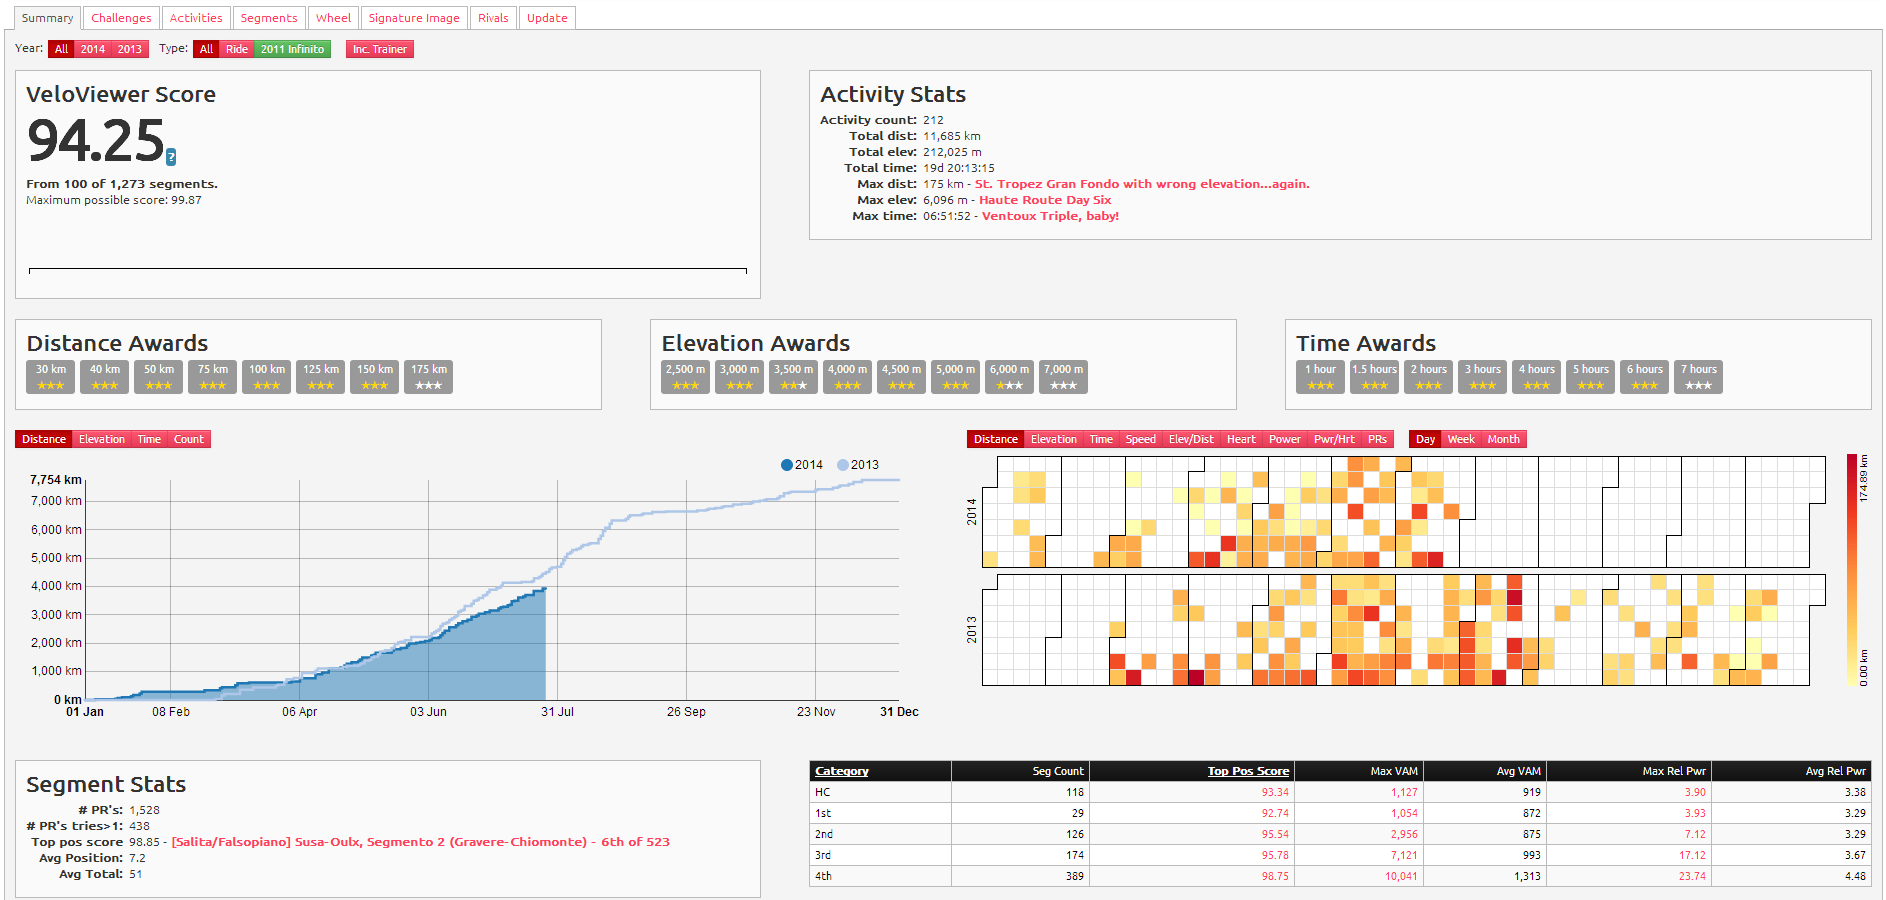Click the help icon beside VeloViewer Score
Image resolution: width=1886 pixels, height=900 pixels.
[171, 157]
